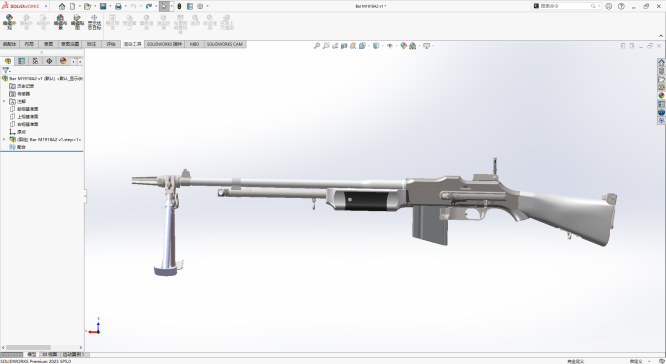The height and width of the screenshot is (364, 666).
Task: Collapse the ribbon with chevron arrow
Action: click(x=661, y=36)
